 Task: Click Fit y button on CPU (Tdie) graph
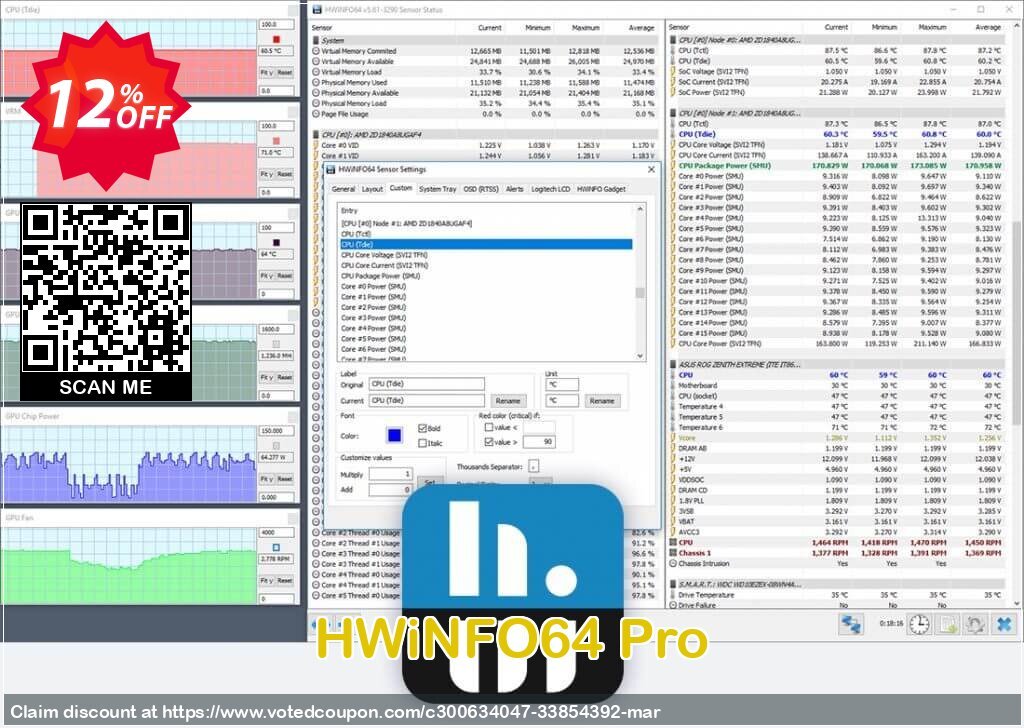(x=266, y=72)
